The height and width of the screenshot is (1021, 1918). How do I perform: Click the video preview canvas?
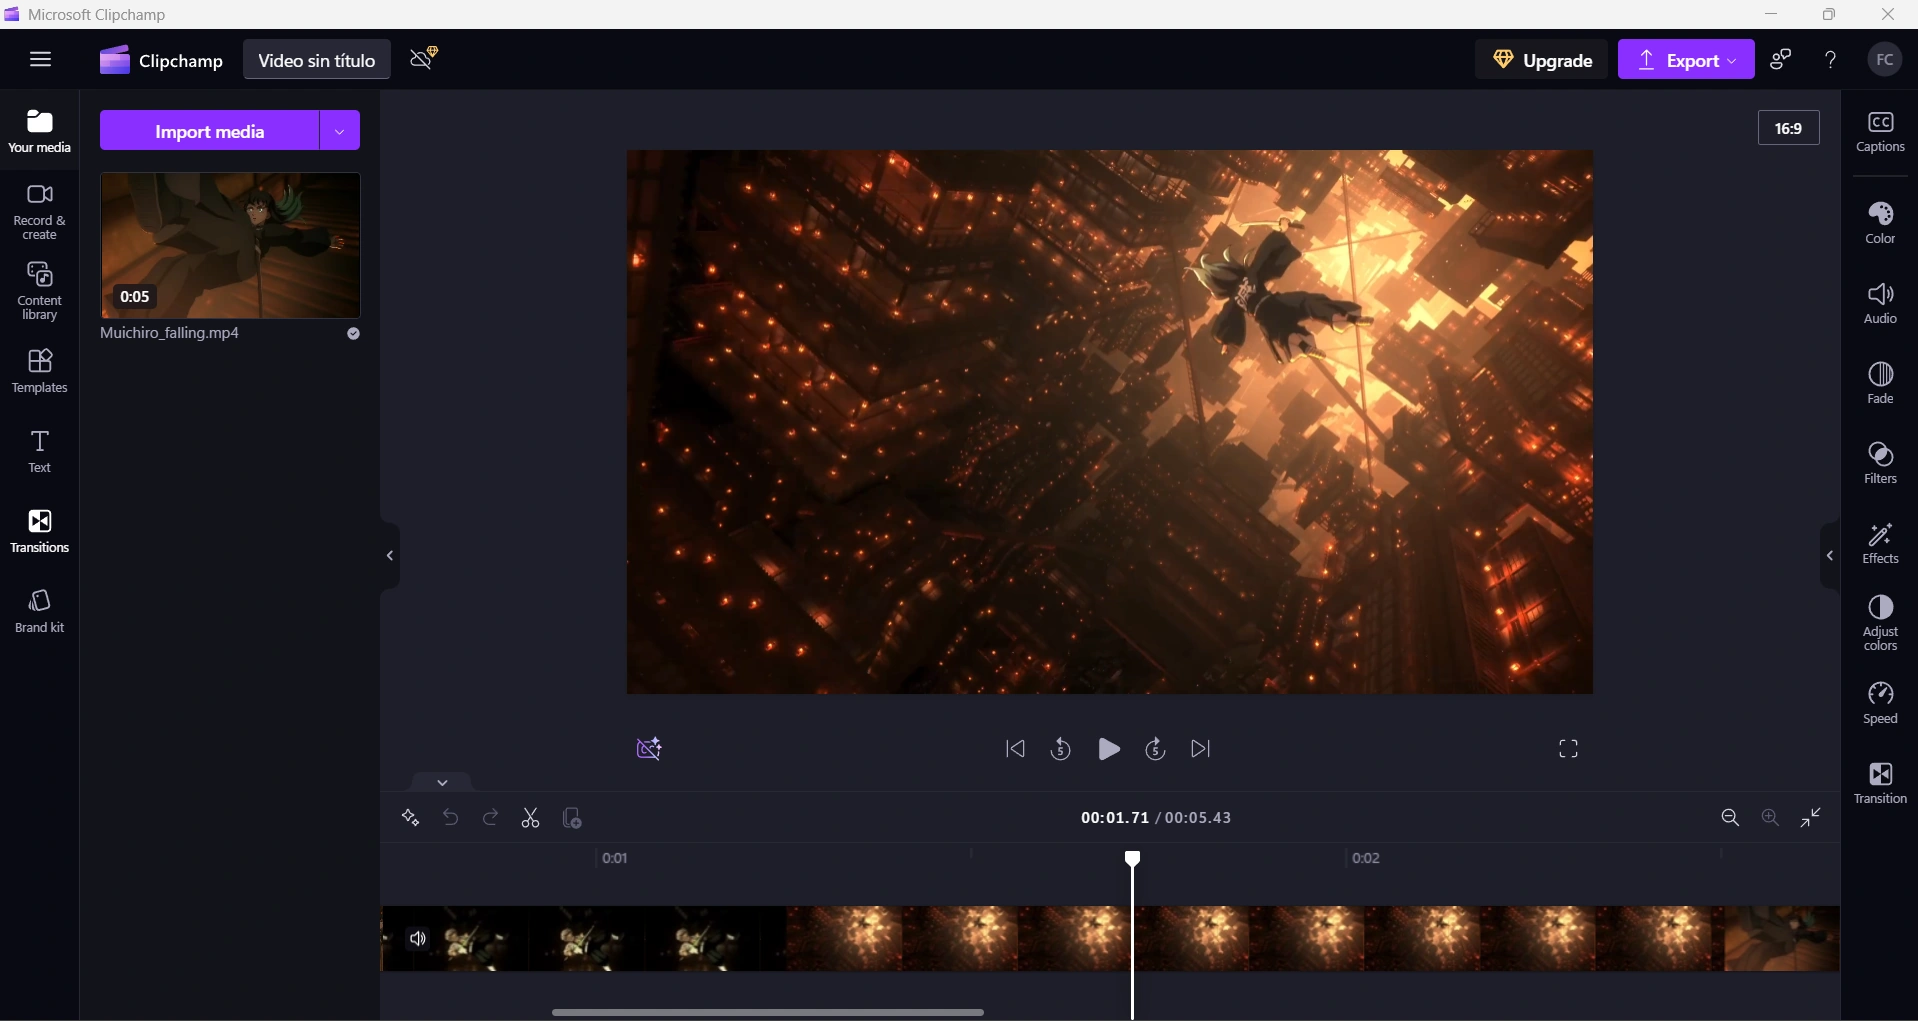[x=1110, y=422]
